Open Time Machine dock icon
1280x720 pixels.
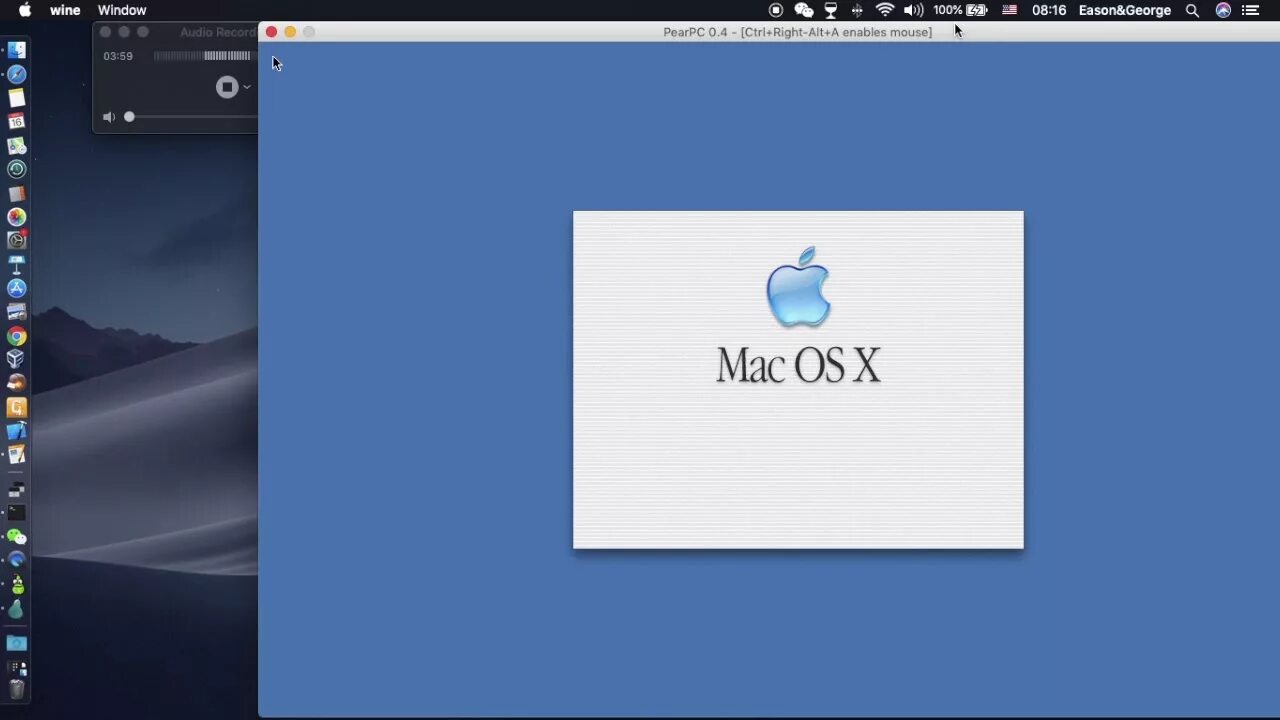[17, 169]
